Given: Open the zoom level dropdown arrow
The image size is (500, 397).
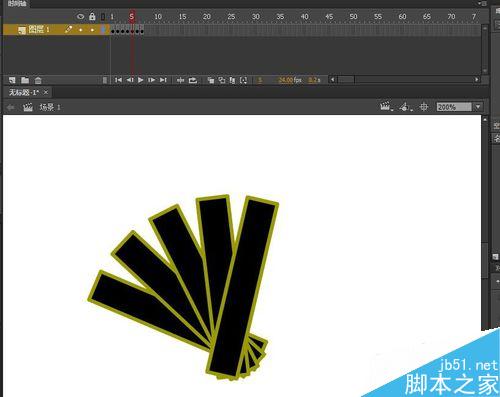Looking at the screenshot, I should [x=478, y=107].
